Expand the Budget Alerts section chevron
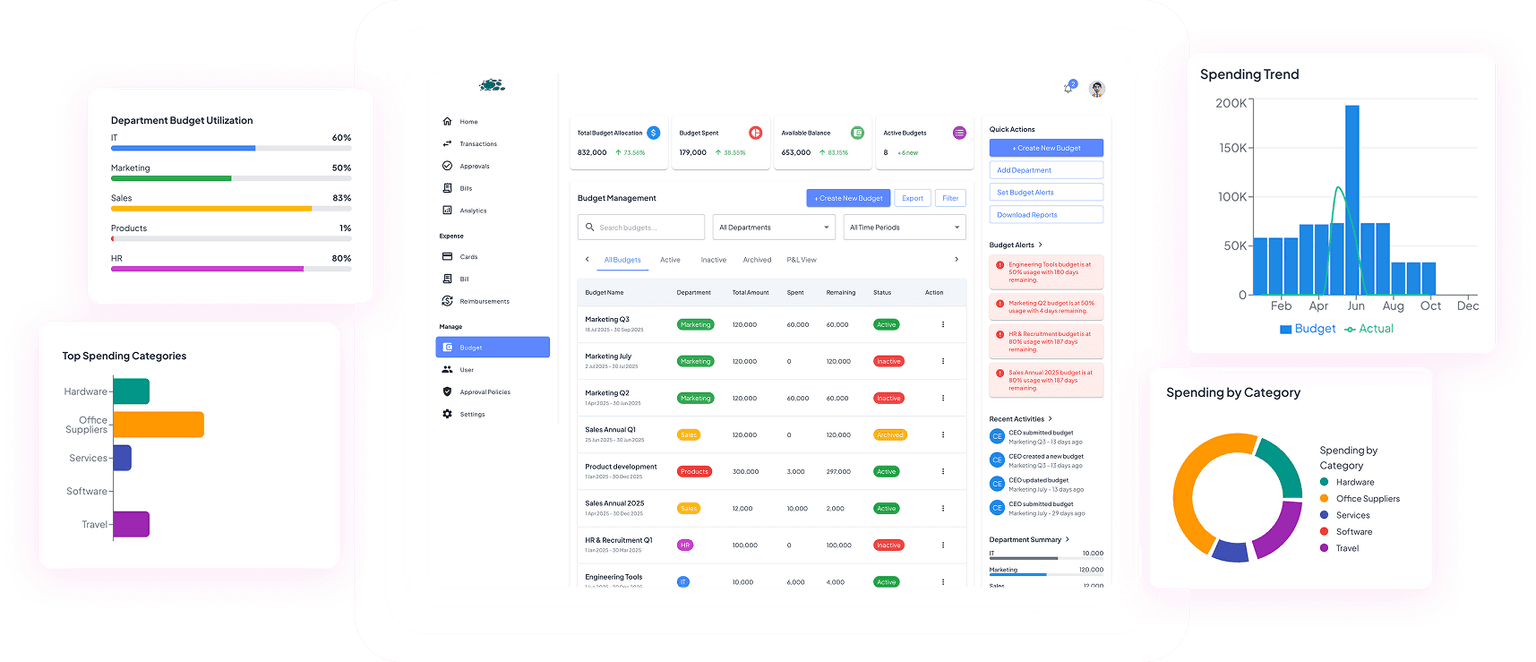The image size is (1536, 662). 1041,245
